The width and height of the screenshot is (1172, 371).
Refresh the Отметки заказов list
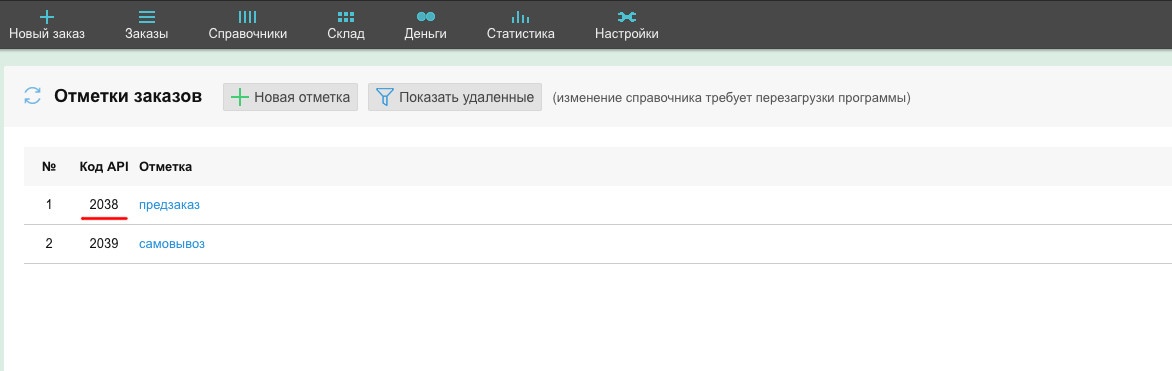(32, 96)
